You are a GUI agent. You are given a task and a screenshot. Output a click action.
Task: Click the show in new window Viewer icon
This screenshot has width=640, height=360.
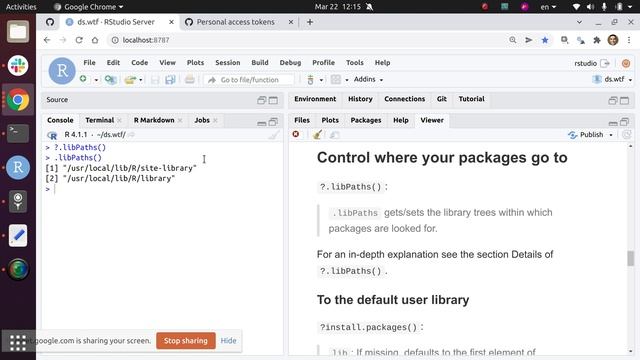(334, 135)
